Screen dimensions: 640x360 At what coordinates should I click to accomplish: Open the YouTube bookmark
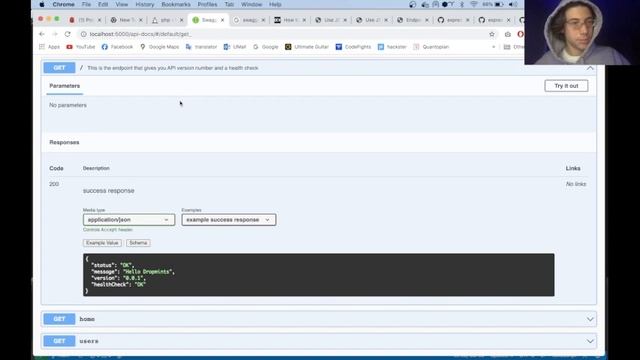click(81, 47)
